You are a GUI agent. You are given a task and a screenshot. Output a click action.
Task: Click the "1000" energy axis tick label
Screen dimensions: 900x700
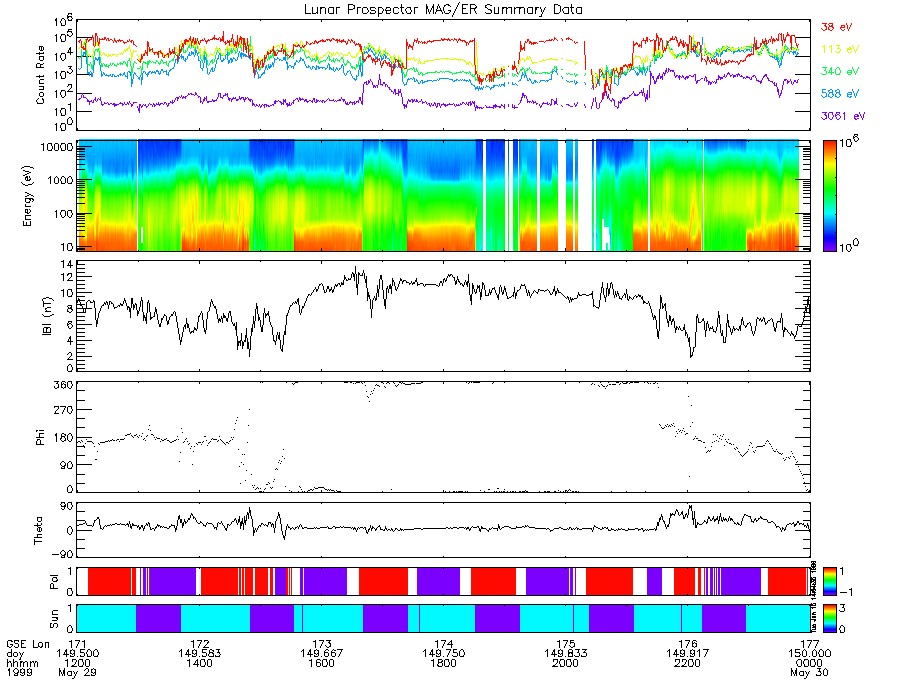60,181
